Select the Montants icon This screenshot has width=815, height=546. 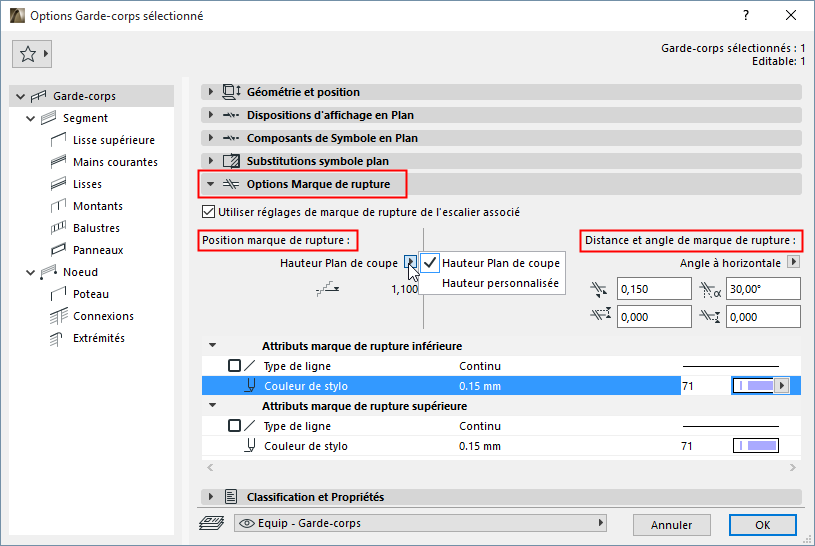click(58, 206)
